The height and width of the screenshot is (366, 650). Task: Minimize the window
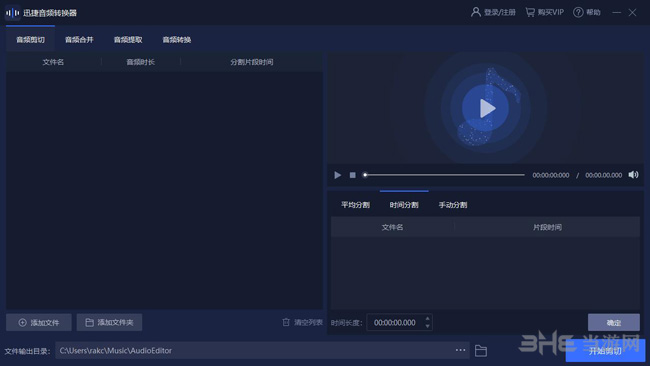(x=616, y=12)
